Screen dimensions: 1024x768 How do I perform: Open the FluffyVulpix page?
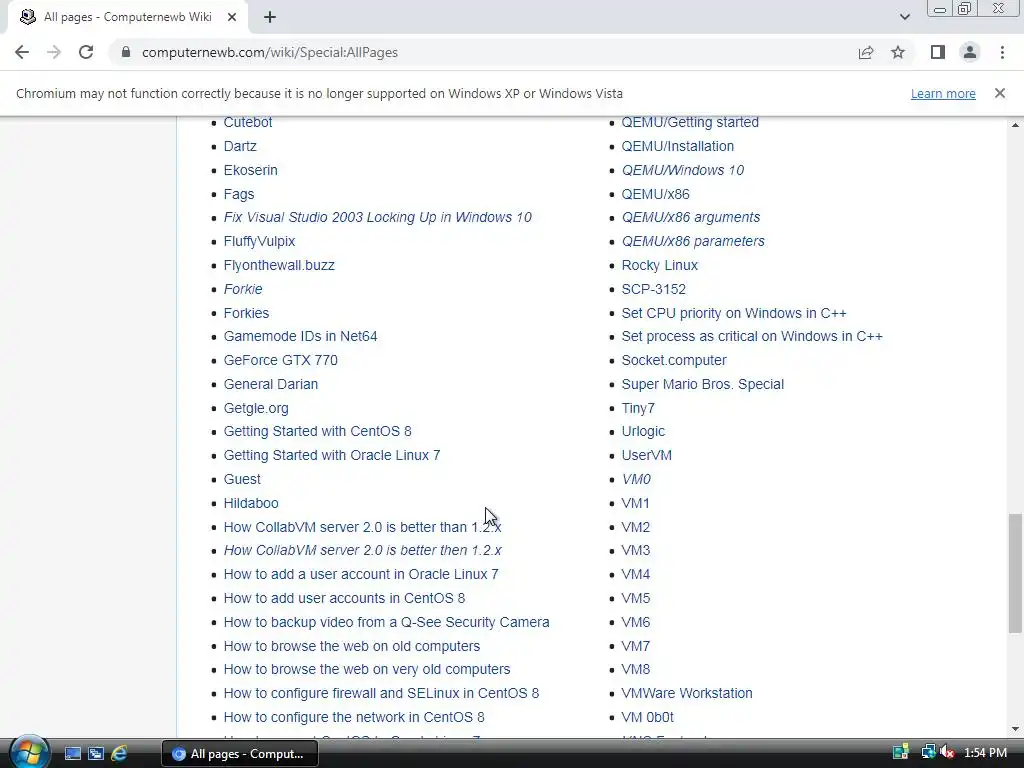pos(259,242)
